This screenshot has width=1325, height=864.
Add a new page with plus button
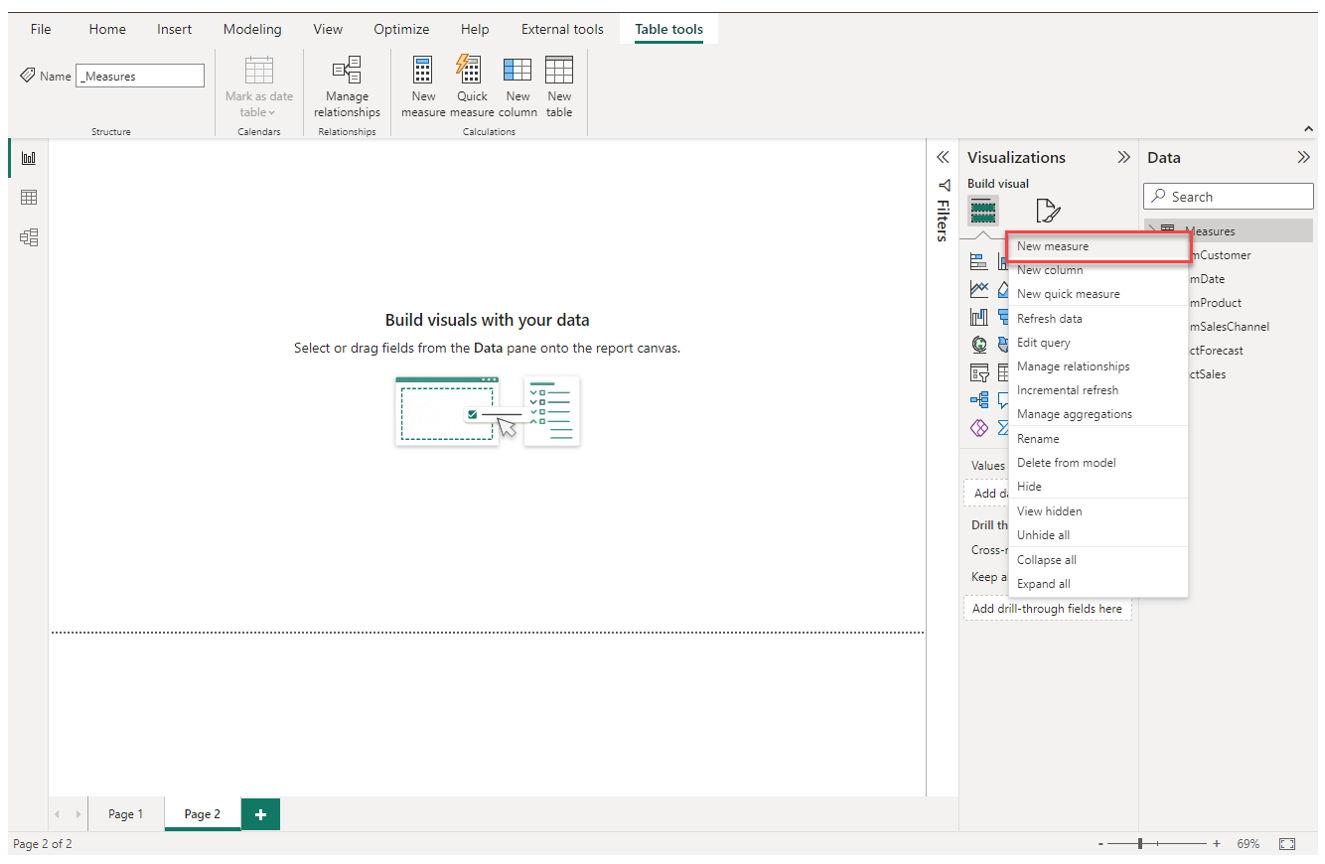pyautogui.click(x=261, y=814)
